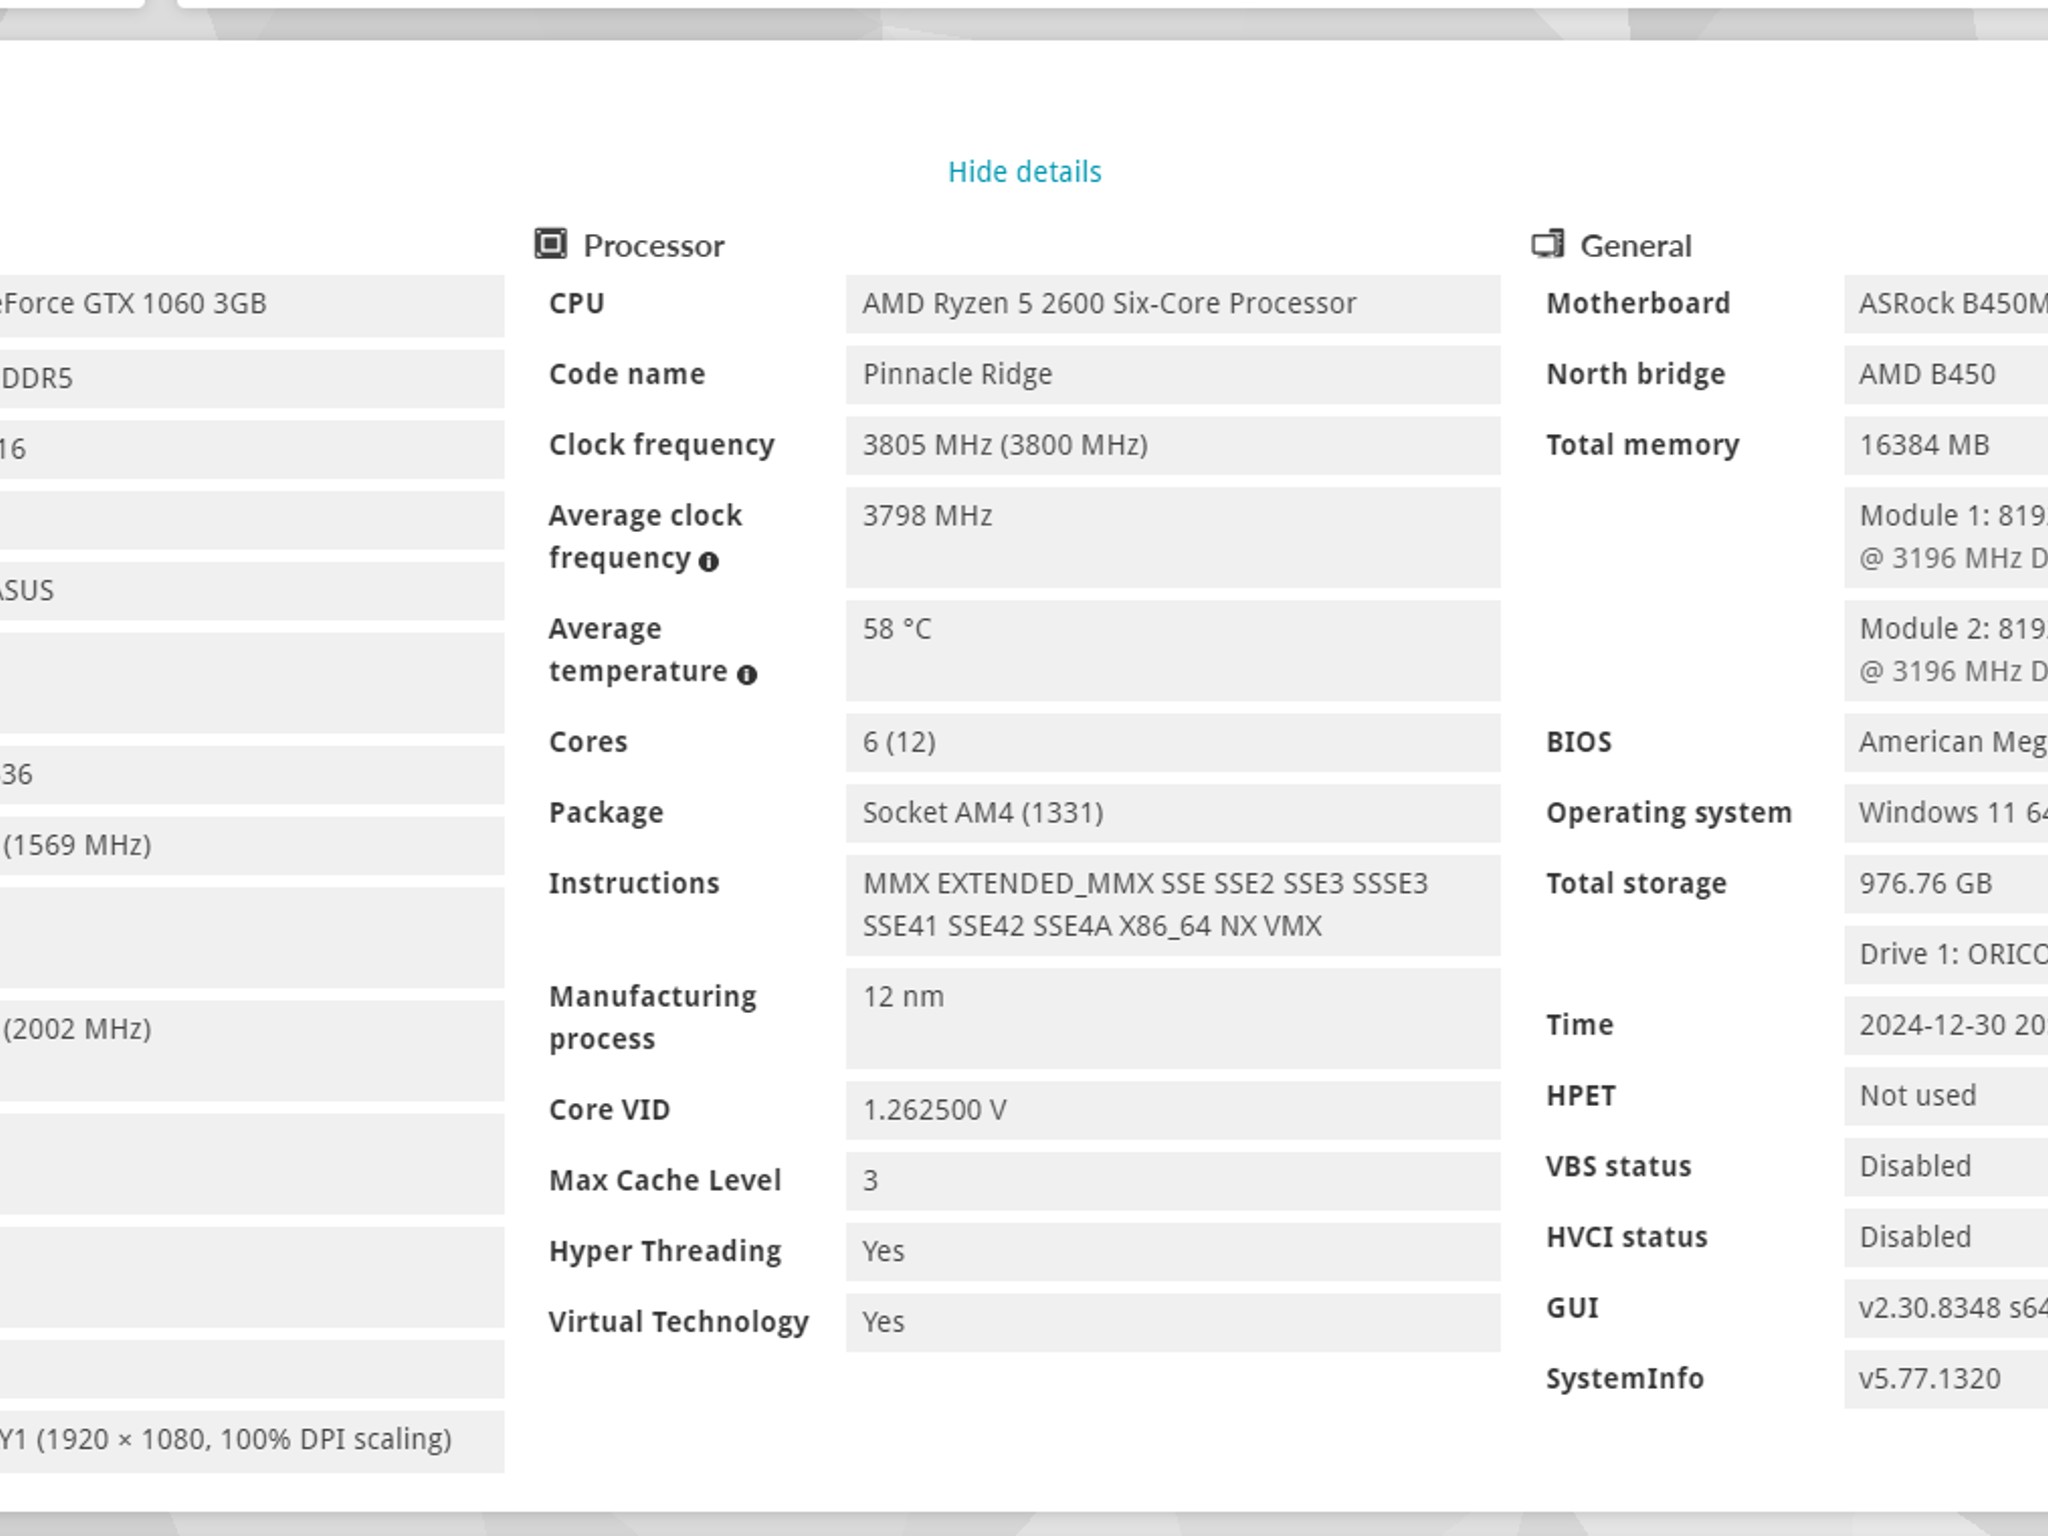The height and width of the screenshot is (1536, 2048).
Task: Click the Processor section heading text
Action: (x=653, y=246)
